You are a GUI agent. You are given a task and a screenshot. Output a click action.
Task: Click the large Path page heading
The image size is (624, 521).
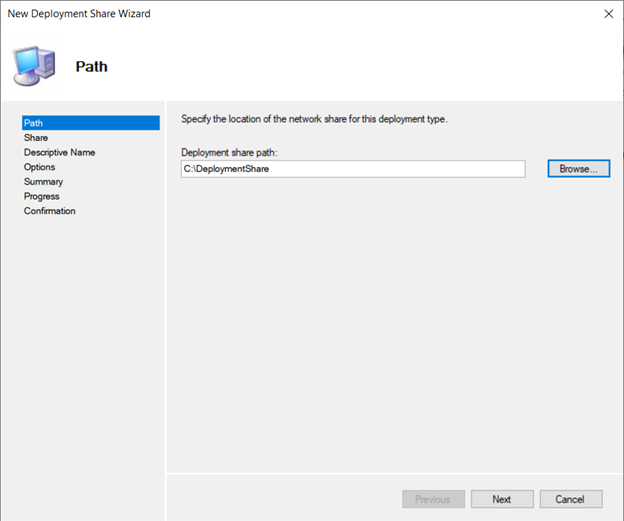click(x=92, y=66)
